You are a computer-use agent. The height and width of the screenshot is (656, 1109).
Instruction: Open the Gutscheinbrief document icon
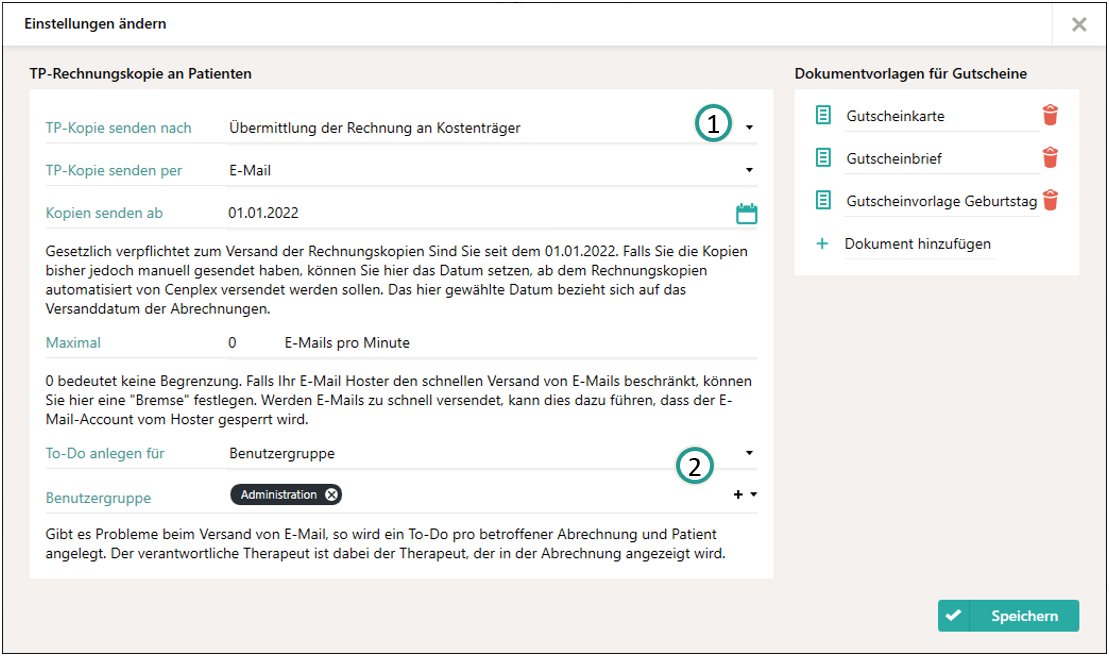pyautogui.click(x=823, y=158)
